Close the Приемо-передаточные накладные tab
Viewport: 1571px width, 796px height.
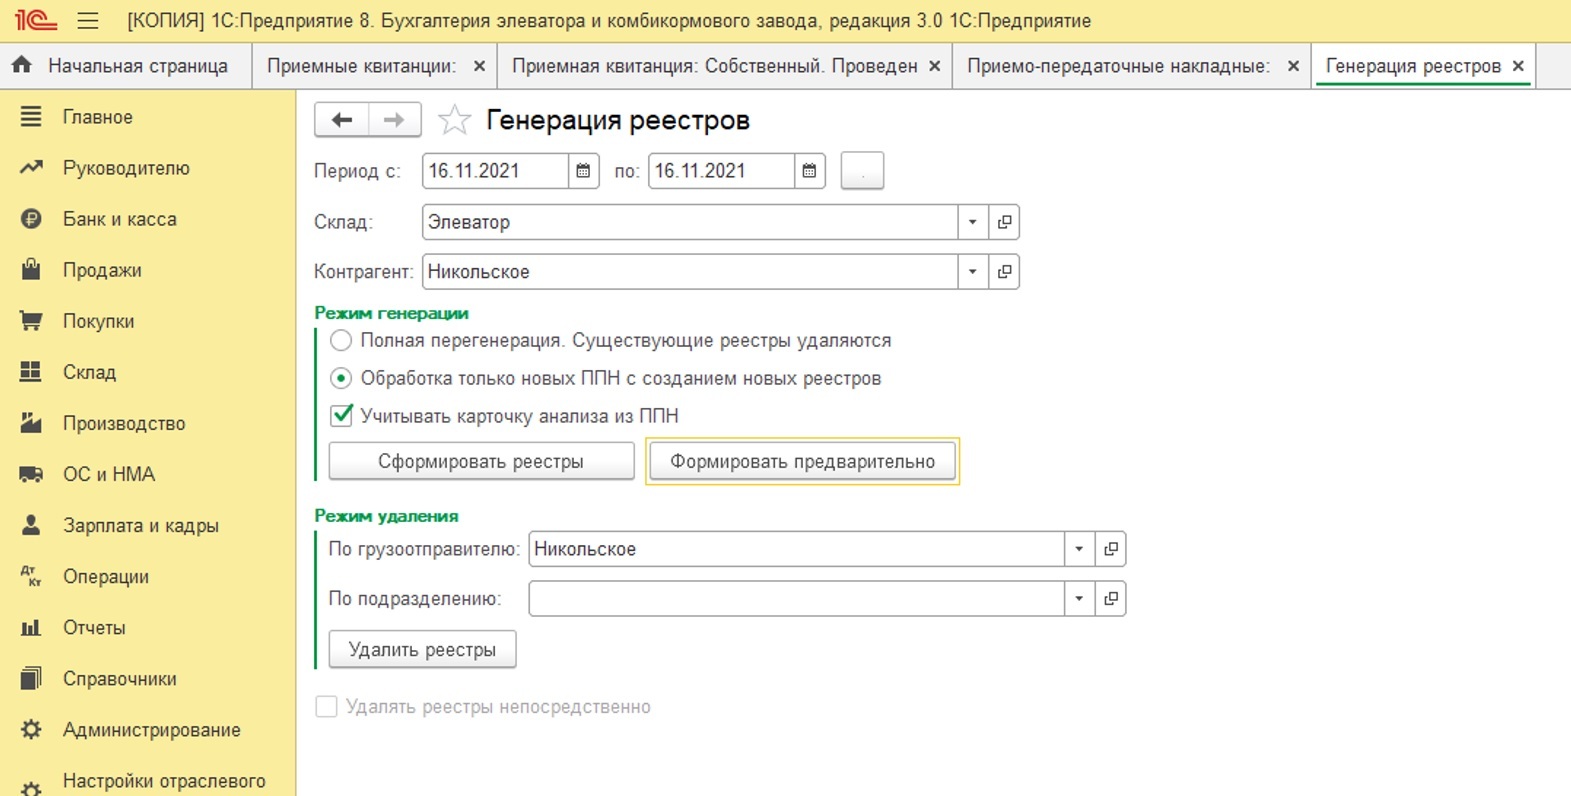pos(1293,66)
